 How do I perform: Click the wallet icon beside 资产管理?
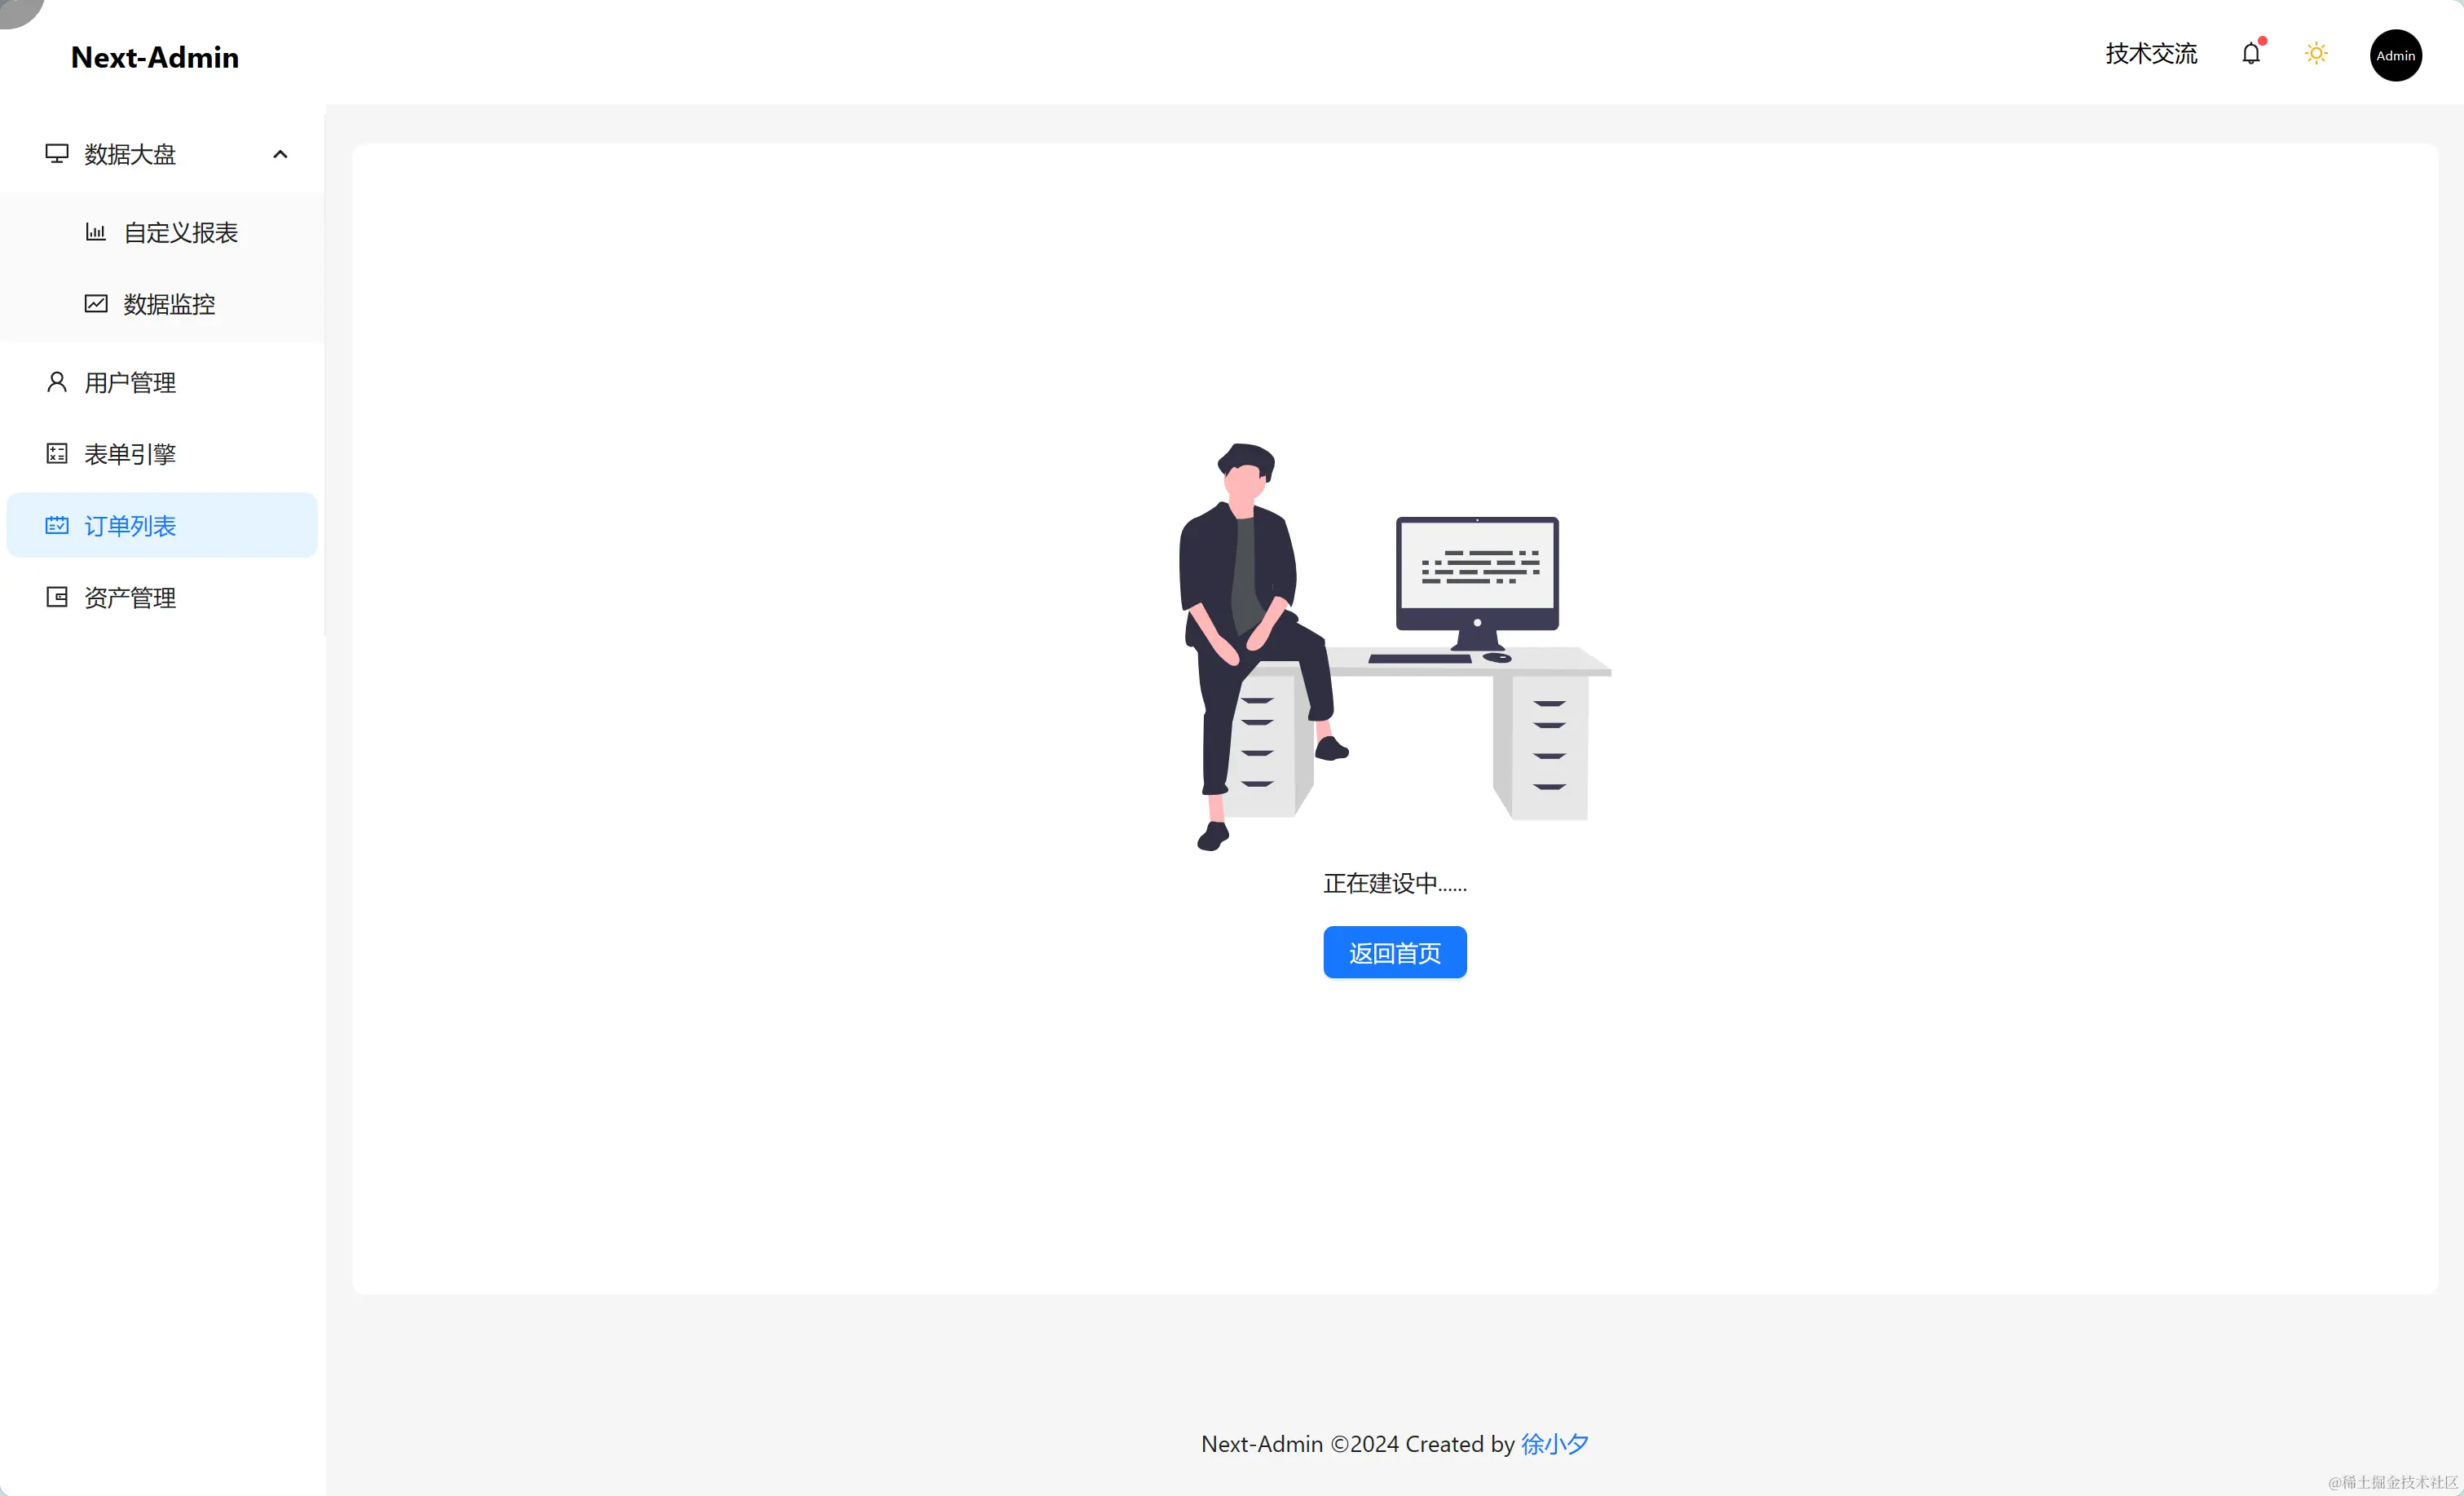57,597
